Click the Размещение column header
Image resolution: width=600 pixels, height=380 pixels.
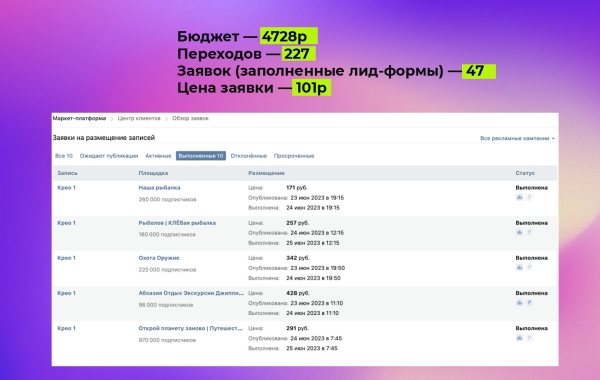(x=266, y=173)
